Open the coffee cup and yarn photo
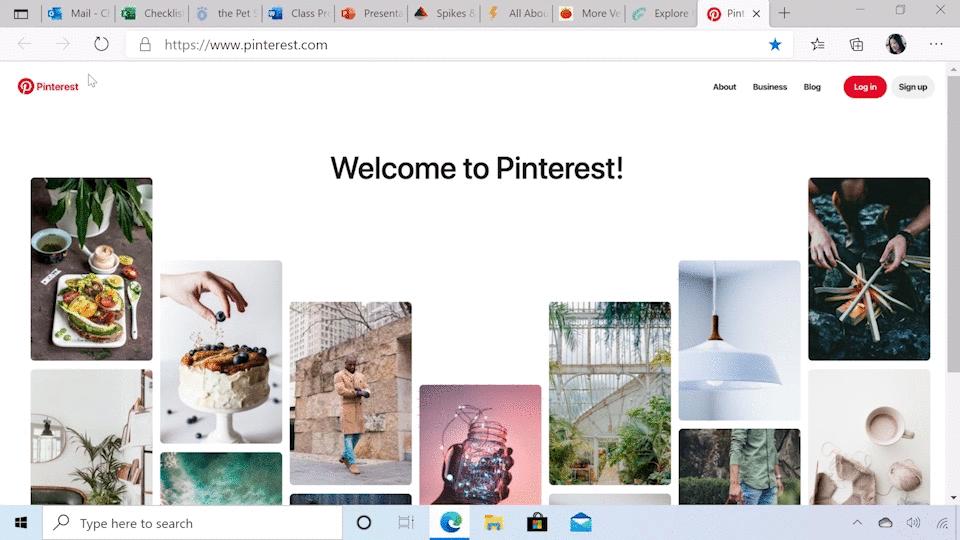This screenshot has height=540, width=960. 869,437
